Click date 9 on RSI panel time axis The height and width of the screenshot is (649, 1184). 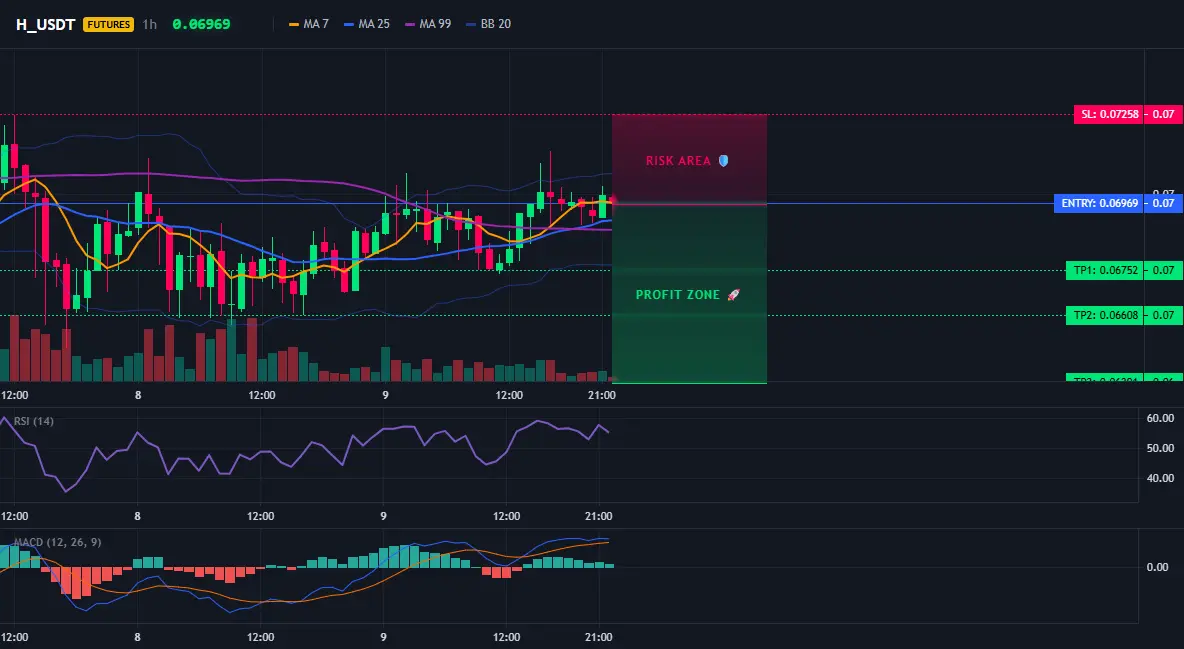[x=384, y=516]
